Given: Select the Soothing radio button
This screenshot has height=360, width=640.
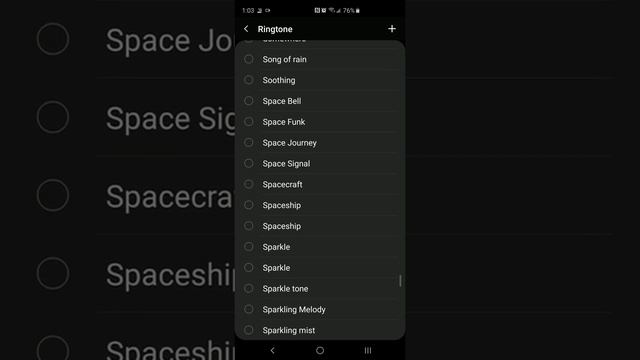Looking at the screenshot, I should pos(249,80).
